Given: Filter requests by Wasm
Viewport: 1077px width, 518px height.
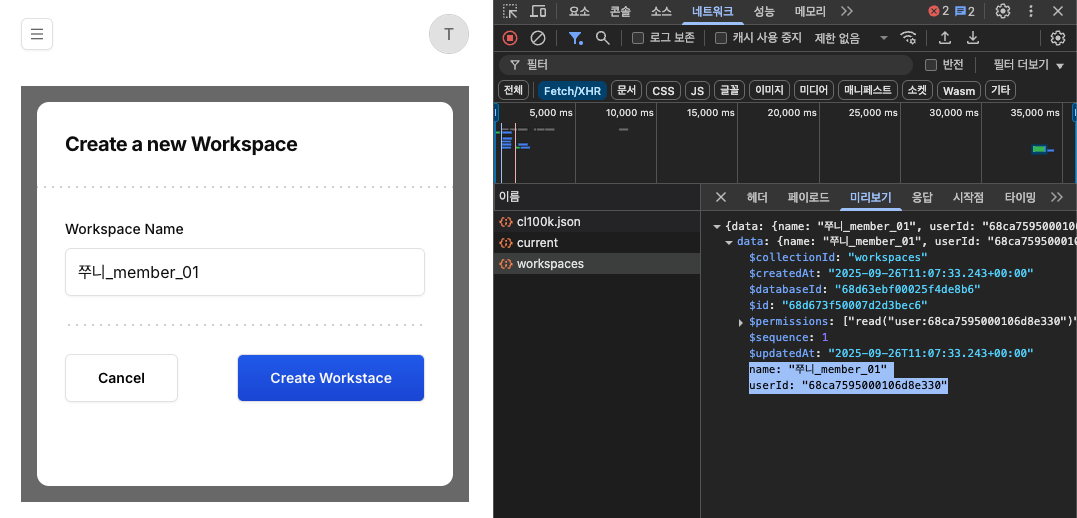Looking at the screenshot, I should 959,90.
